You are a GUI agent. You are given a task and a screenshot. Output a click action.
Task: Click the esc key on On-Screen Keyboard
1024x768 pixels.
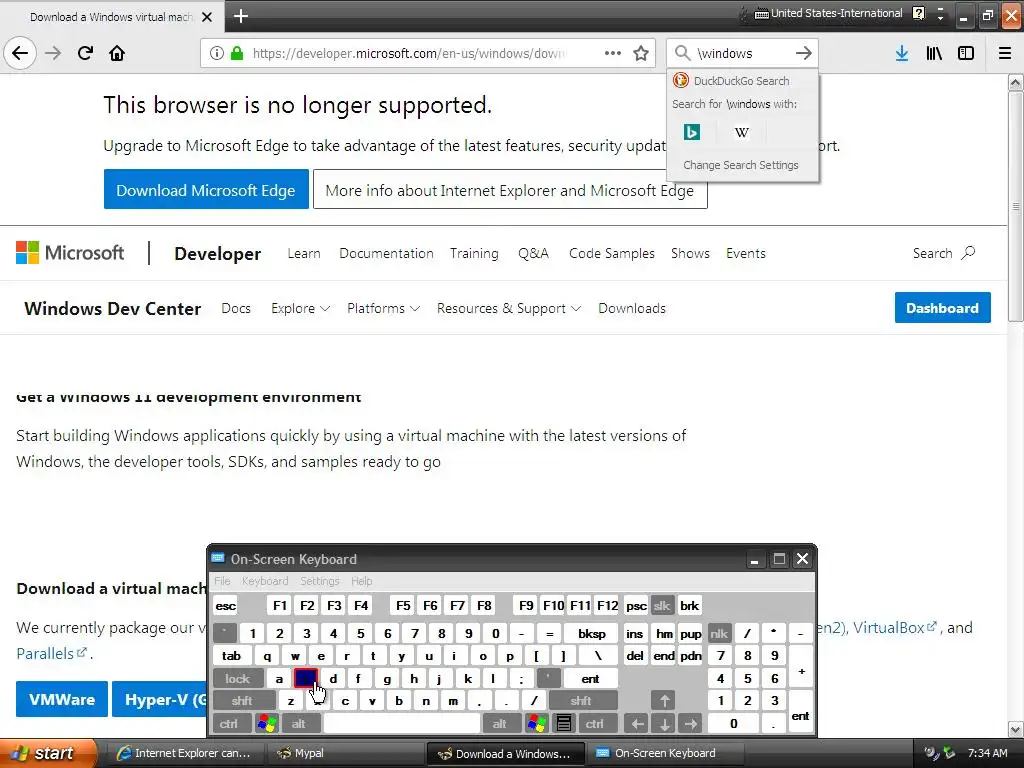(x=225, y=605)
